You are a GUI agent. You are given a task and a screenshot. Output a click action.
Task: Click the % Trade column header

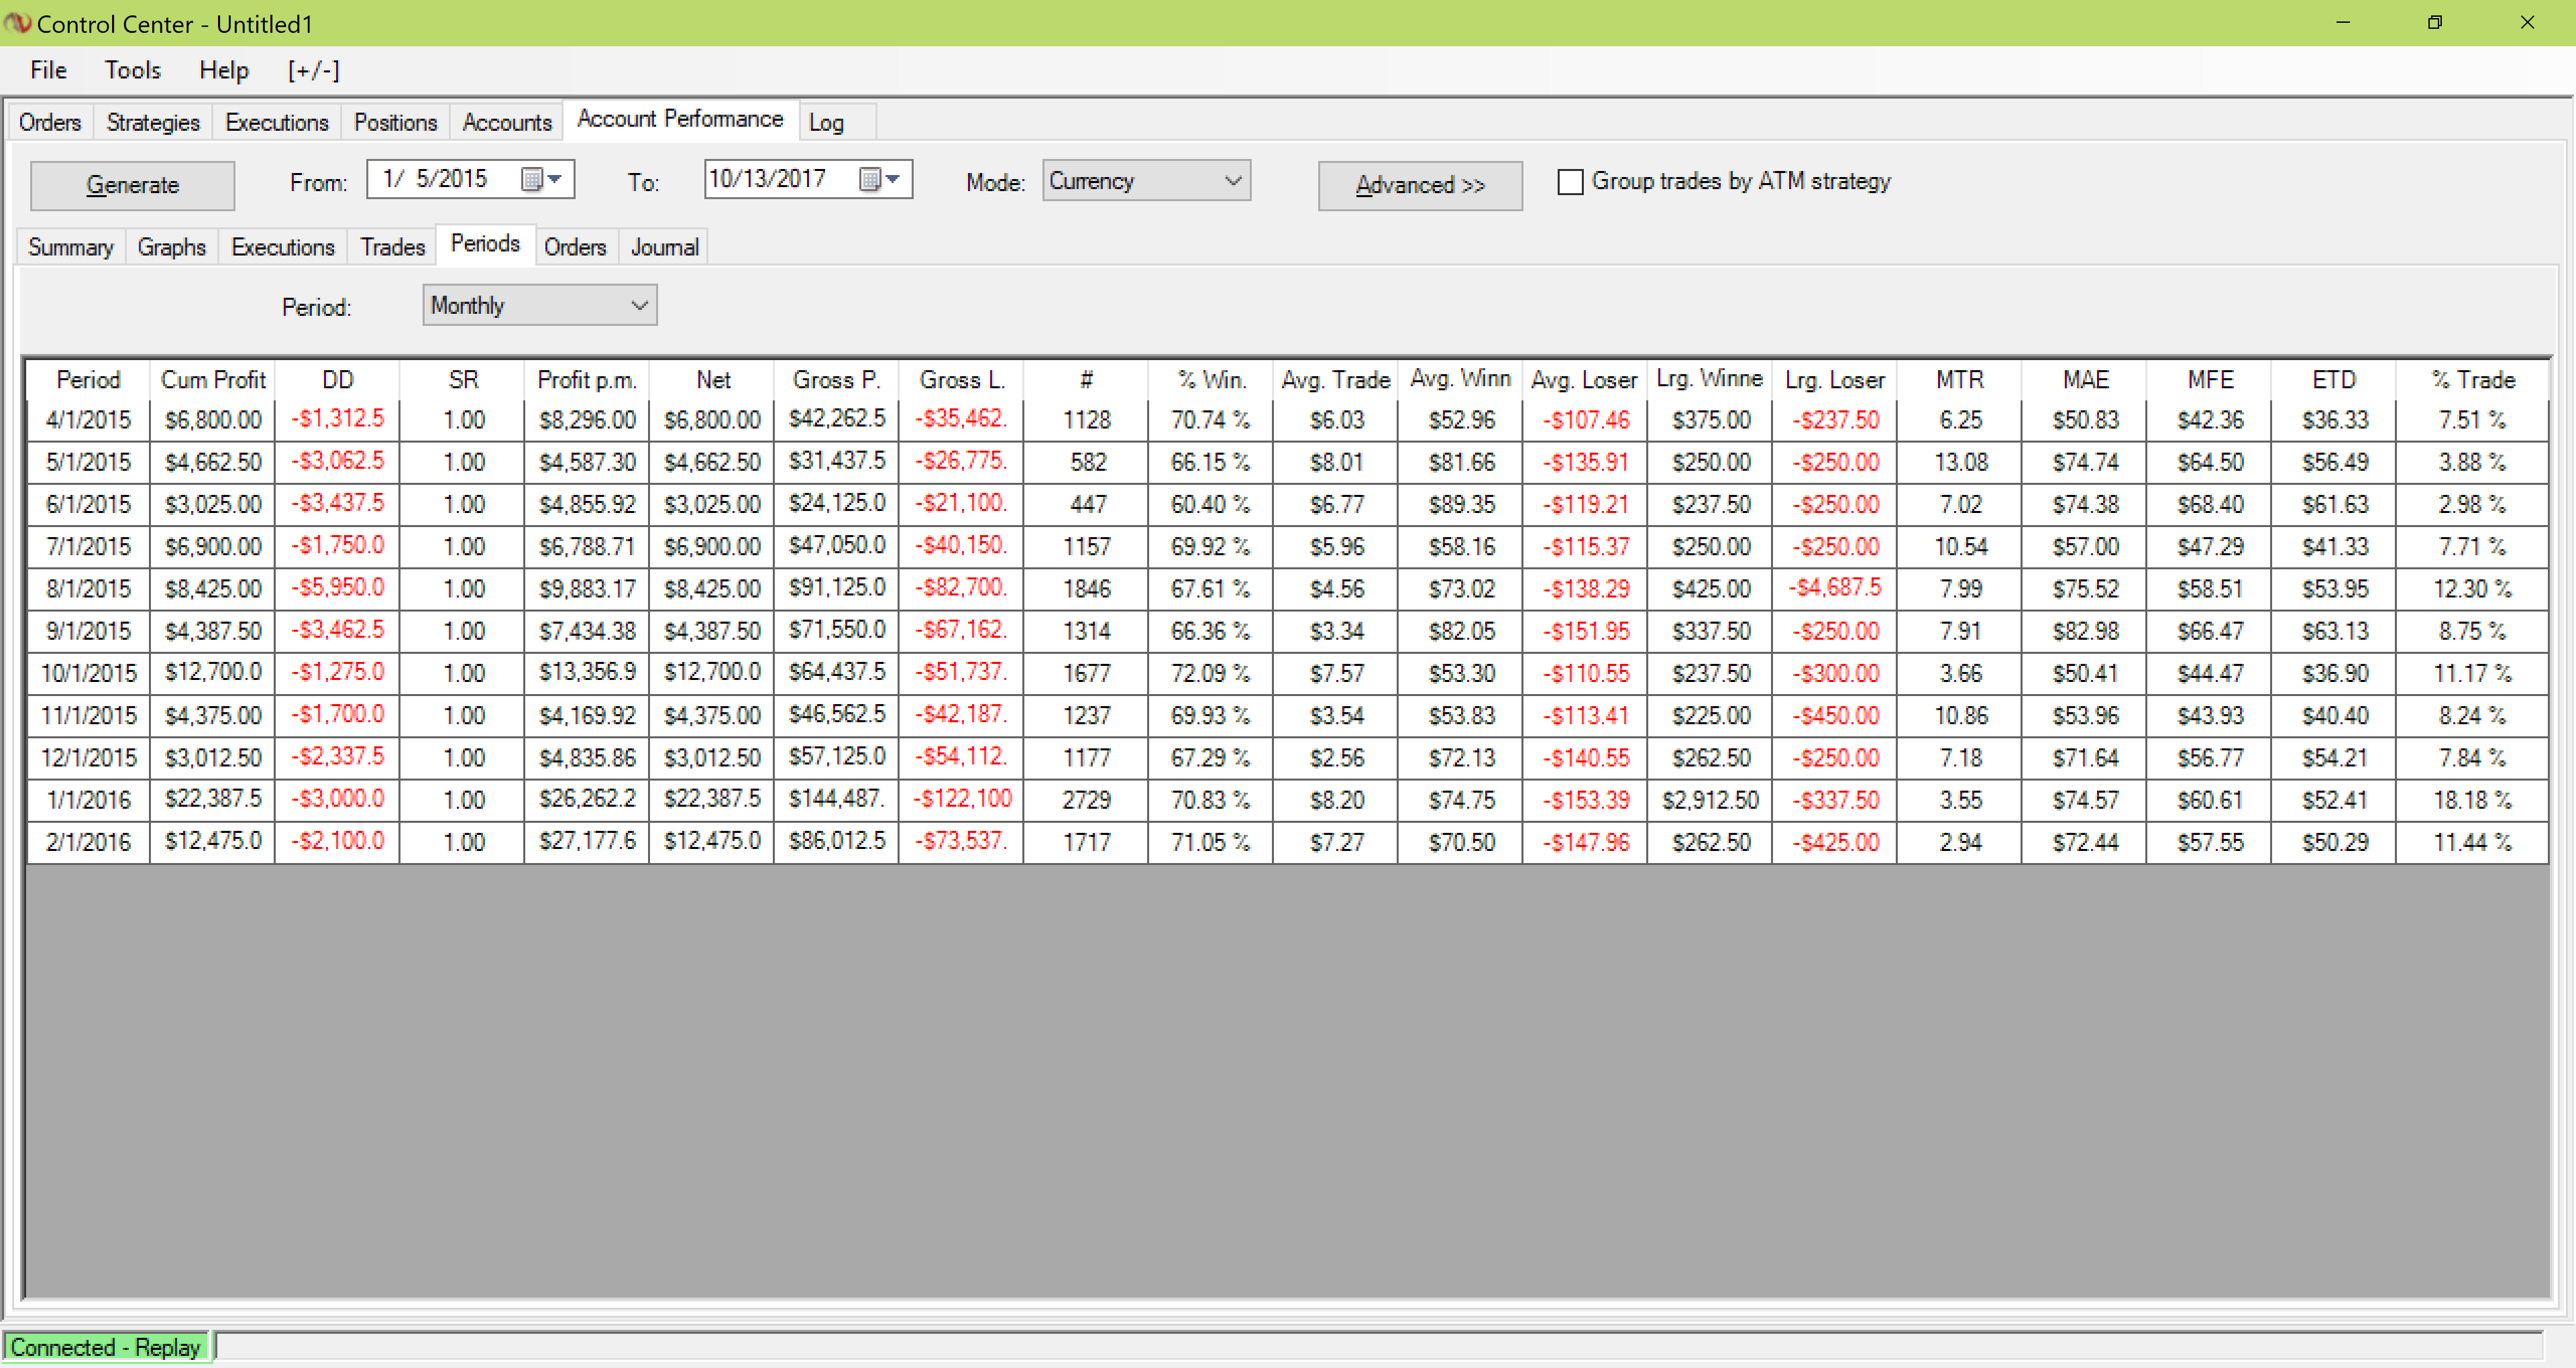[2472, 380]
